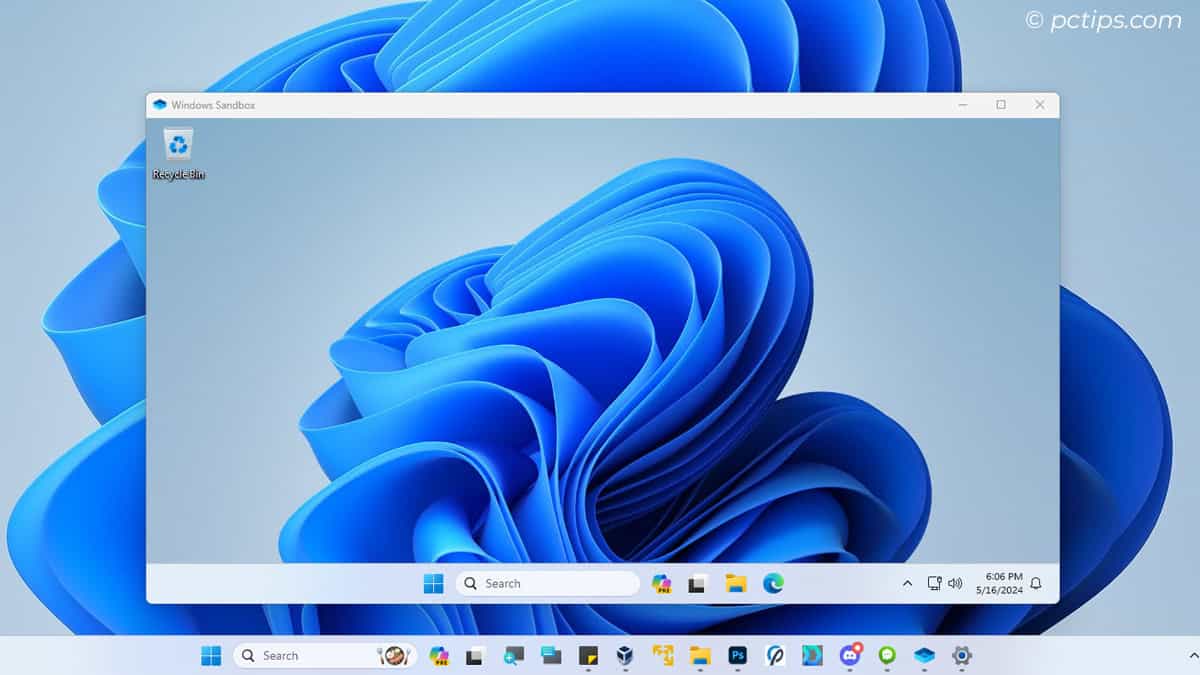
Task: Open VirtualBox from the host taskbar
Action: click(x=625, y=656)
